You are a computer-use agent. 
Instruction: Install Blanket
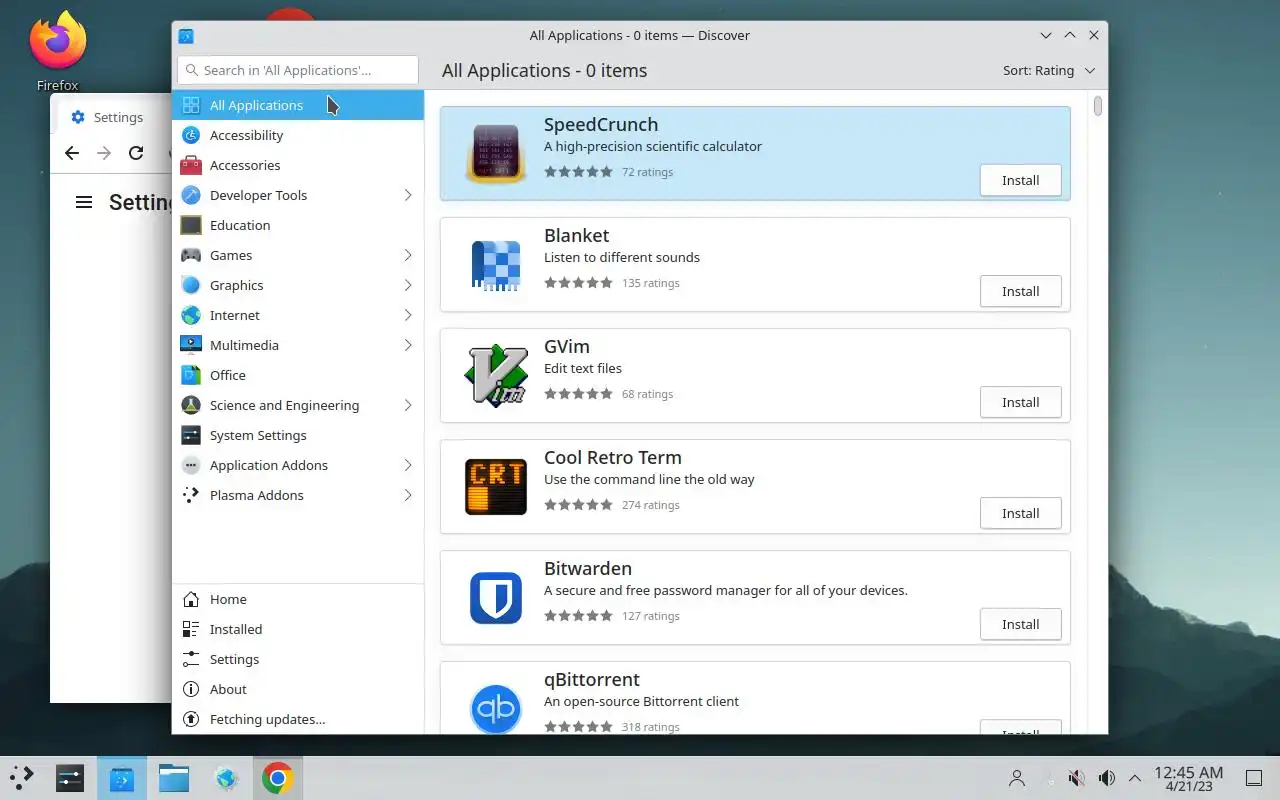[x=1020, y=291]
